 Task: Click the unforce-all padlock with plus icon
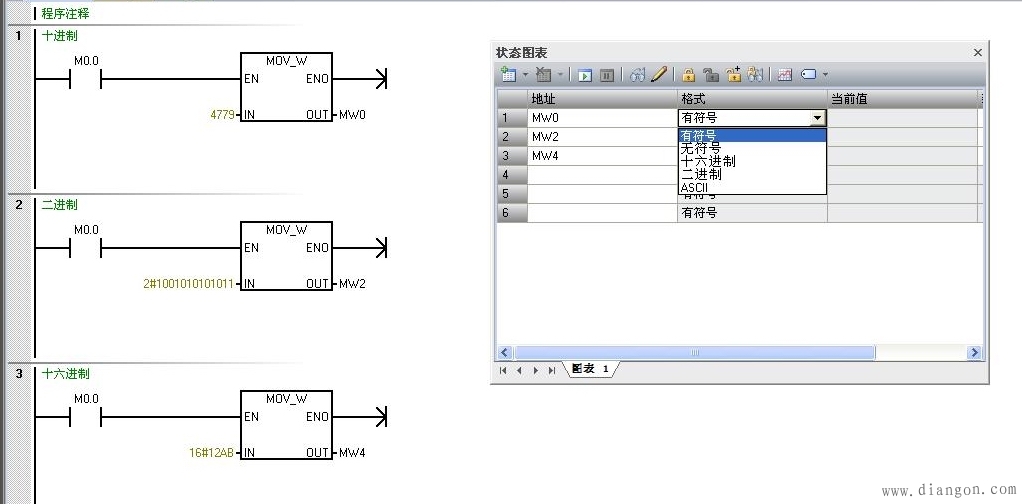pos(734,74)
